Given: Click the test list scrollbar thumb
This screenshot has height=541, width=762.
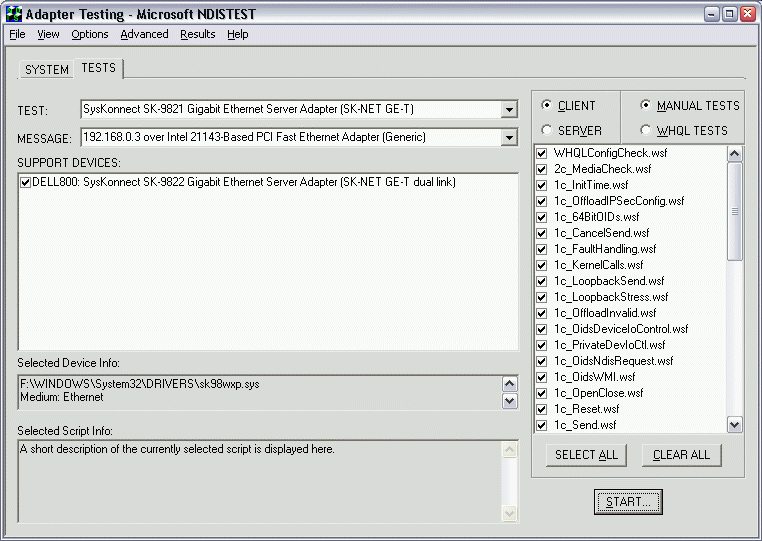Looking at the screenshot, I should tap(734, 211).
